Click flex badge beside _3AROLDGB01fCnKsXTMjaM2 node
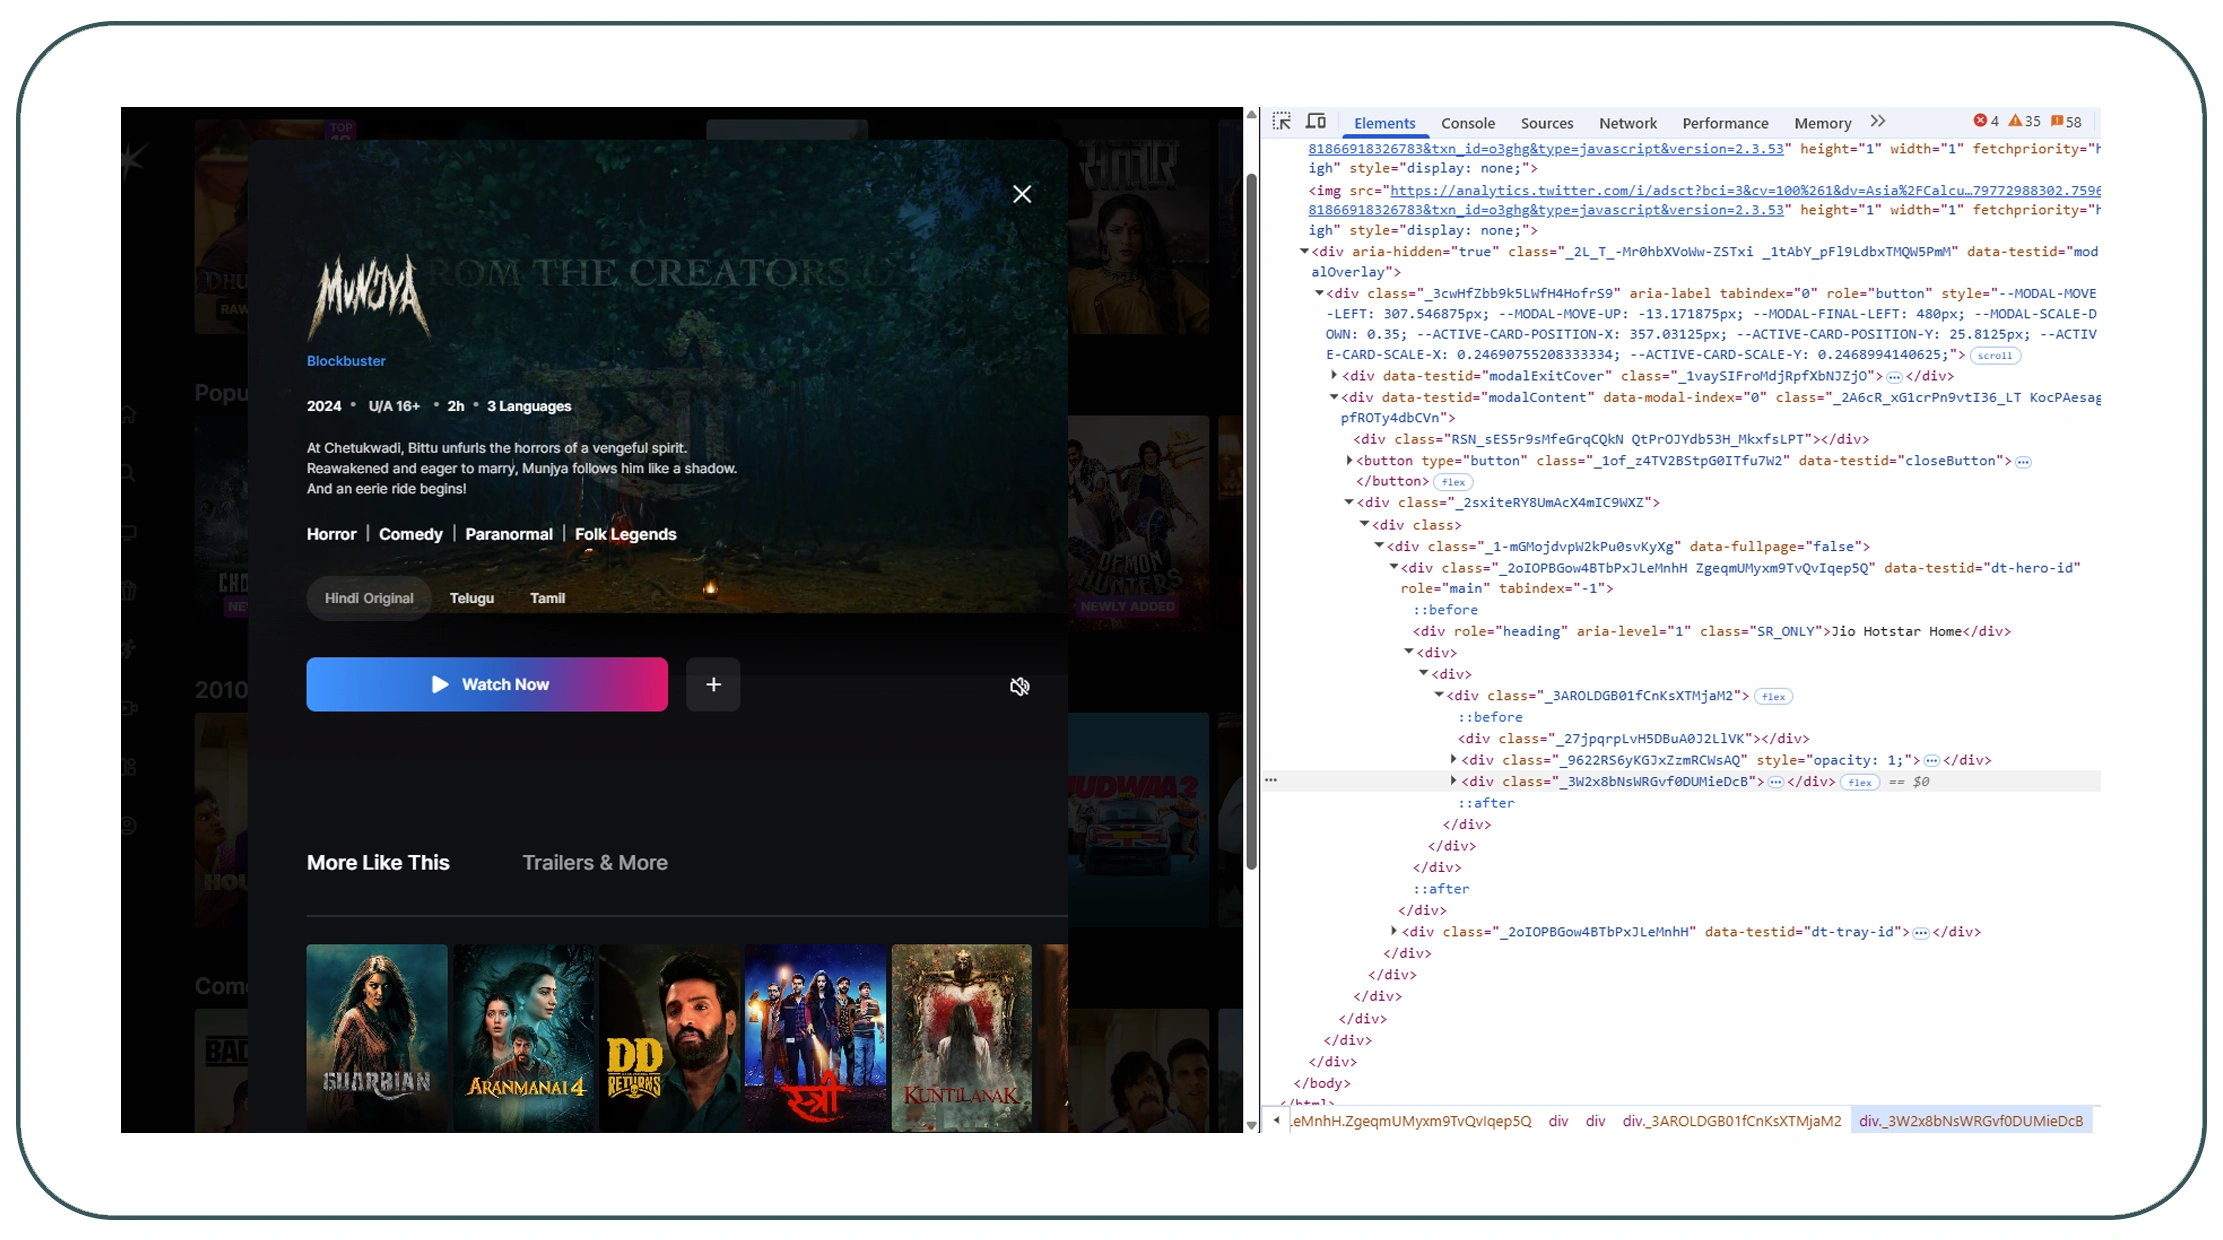Viewport: 2223px width, 1240px height. (1774, 696)
